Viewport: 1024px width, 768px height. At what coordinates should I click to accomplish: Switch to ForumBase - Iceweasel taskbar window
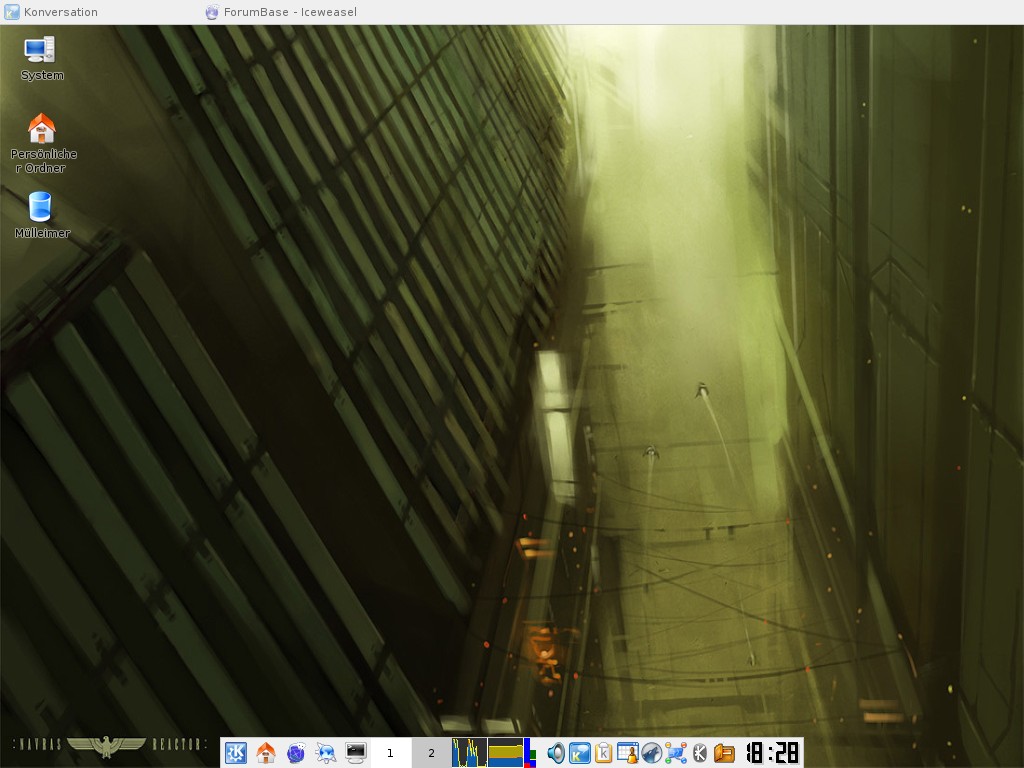click(281, 12)
